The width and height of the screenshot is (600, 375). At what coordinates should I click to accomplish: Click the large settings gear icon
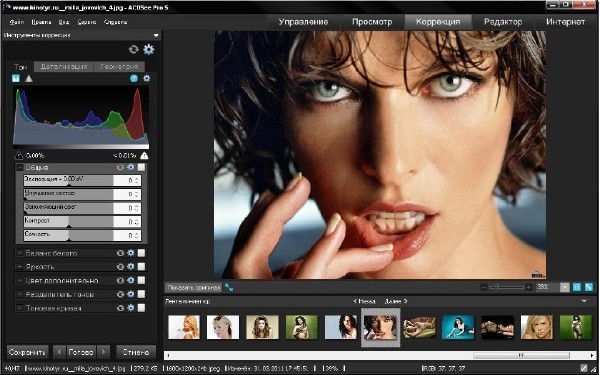click(x=148, y=49)
